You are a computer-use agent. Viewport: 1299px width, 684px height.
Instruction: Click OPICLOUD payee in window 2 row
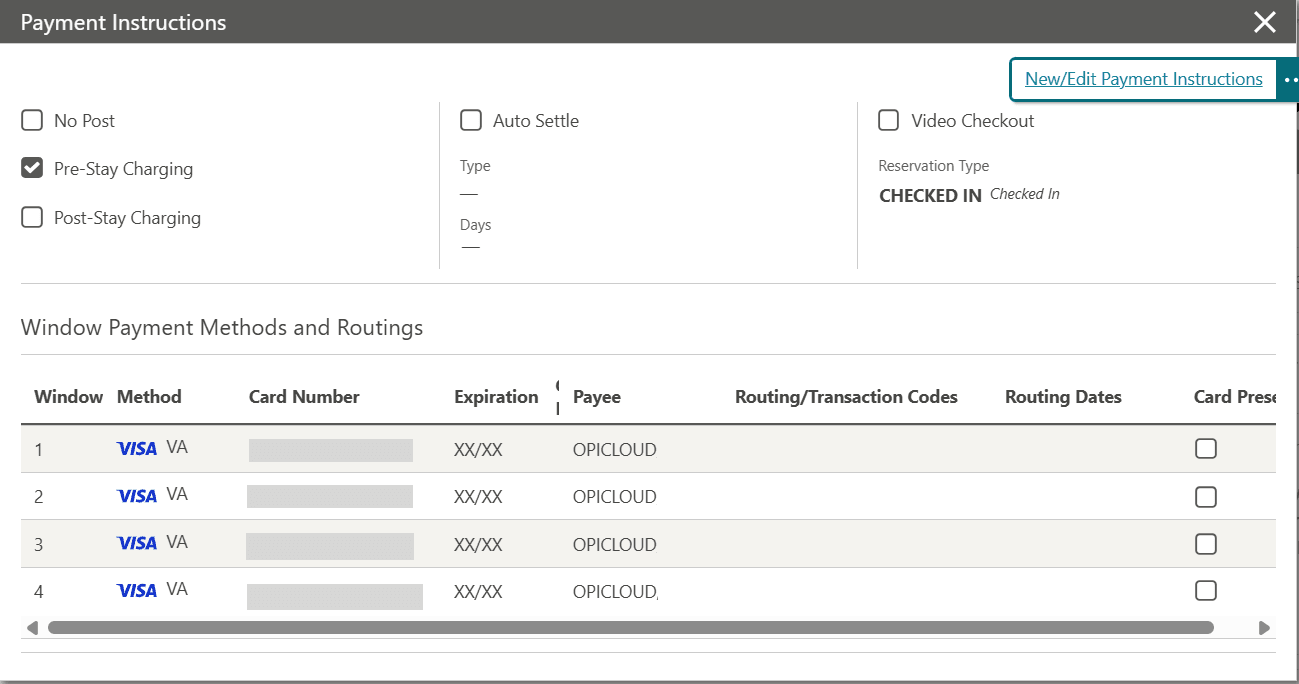[x=615, y=497]
